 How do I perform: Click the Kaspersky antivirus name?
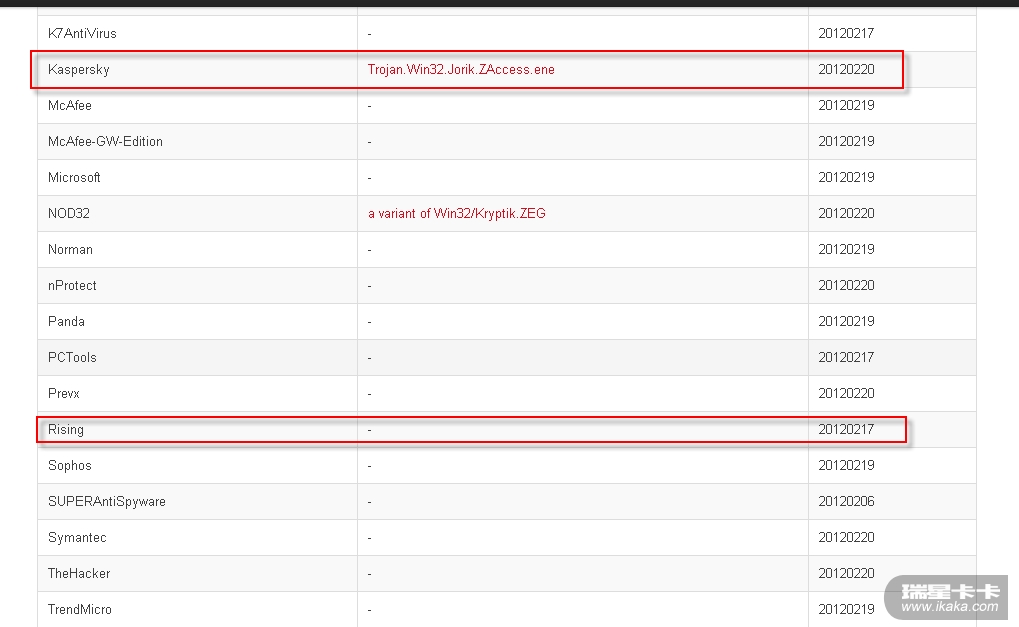pos(79,70)
